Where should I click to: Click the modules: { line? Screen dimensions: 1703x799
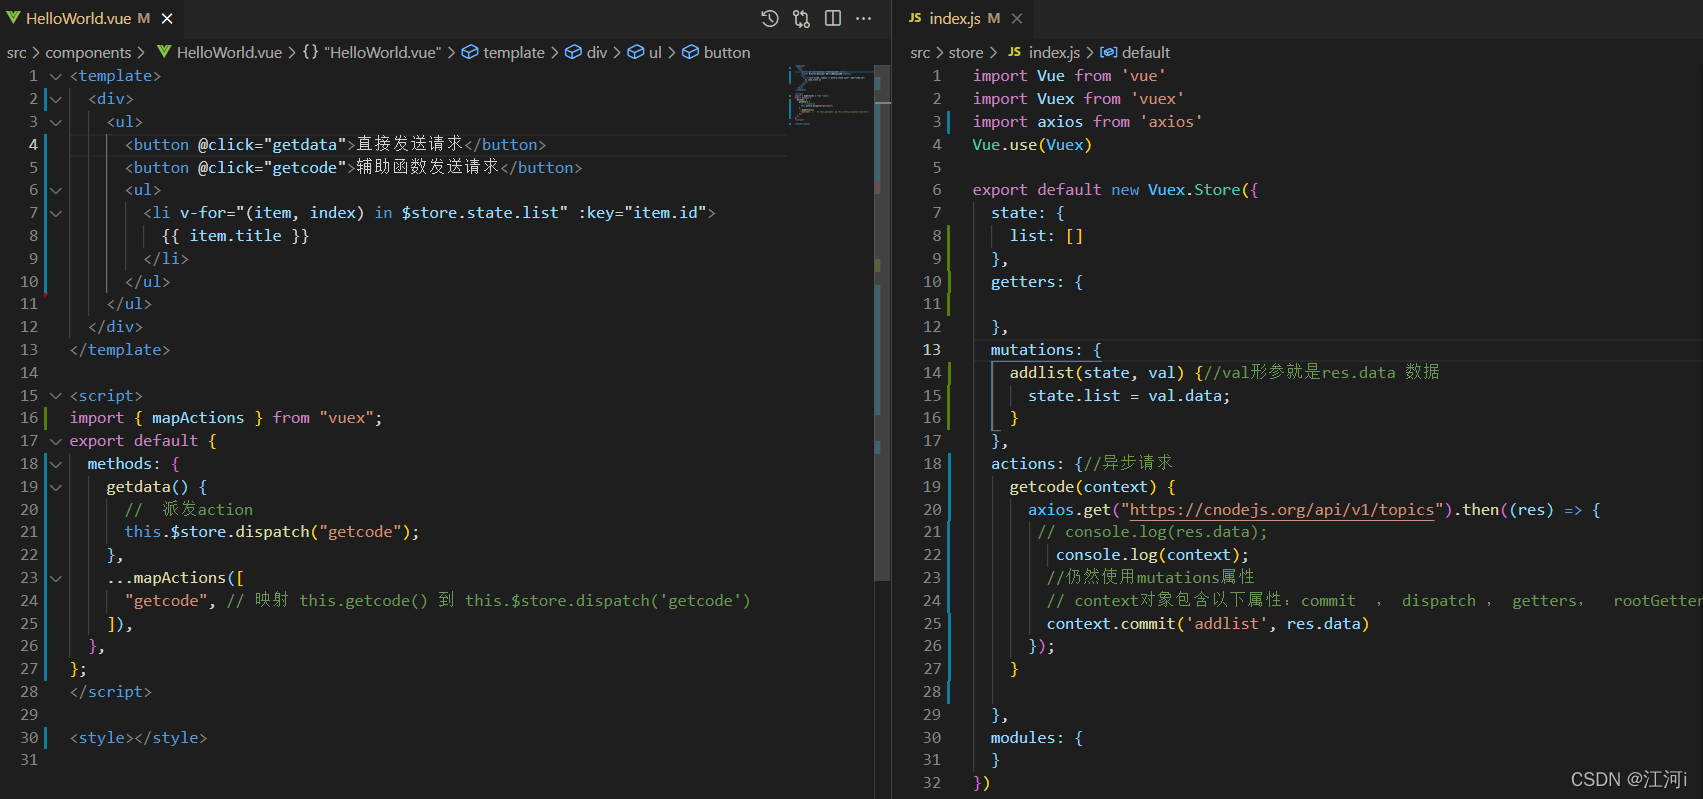pos(1037,738)
